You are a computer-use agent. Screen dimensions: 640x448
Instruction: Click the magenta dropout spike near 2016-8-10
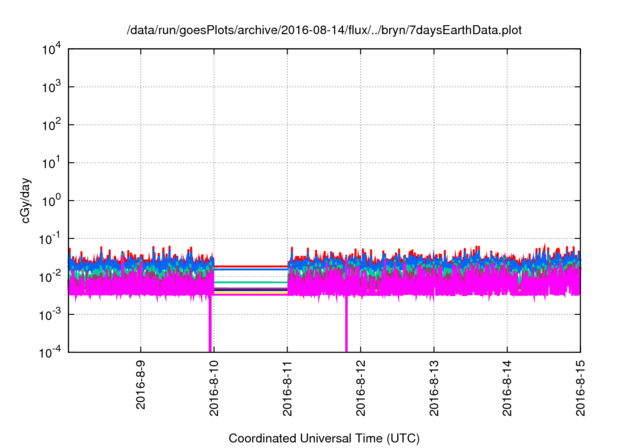pyautogui.click(x=210, y=324)
